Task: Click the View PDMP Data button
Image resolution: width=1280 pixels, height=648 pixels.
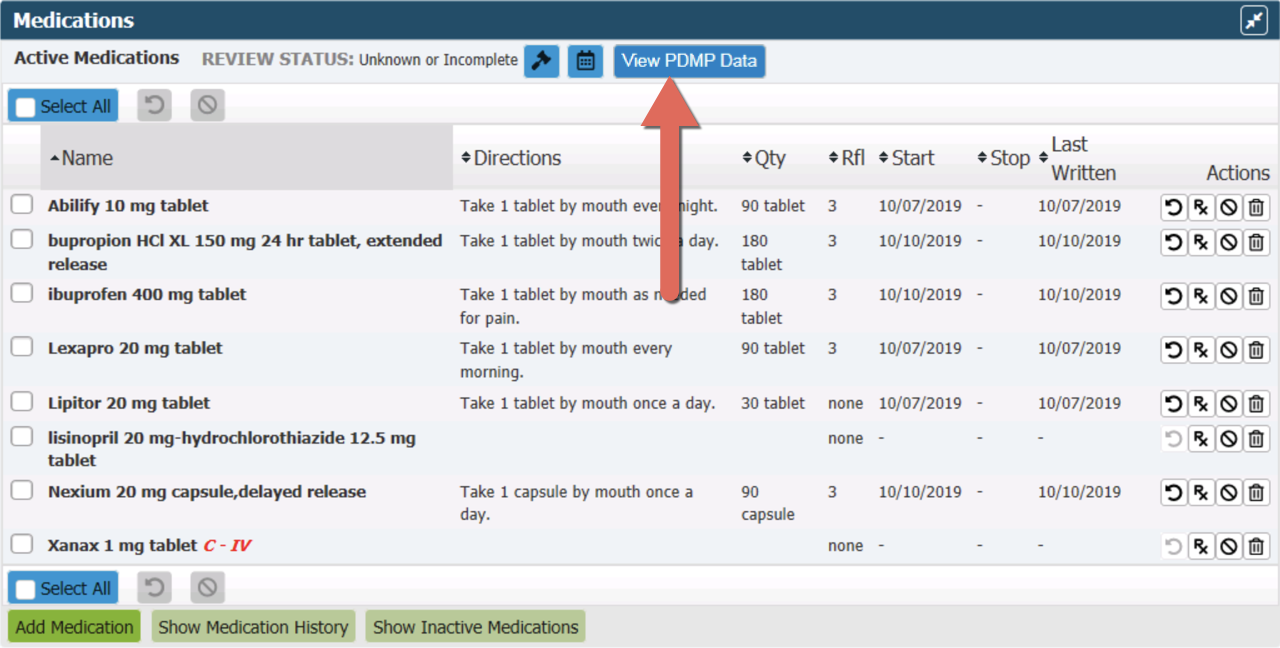Action: pos(689,61)
